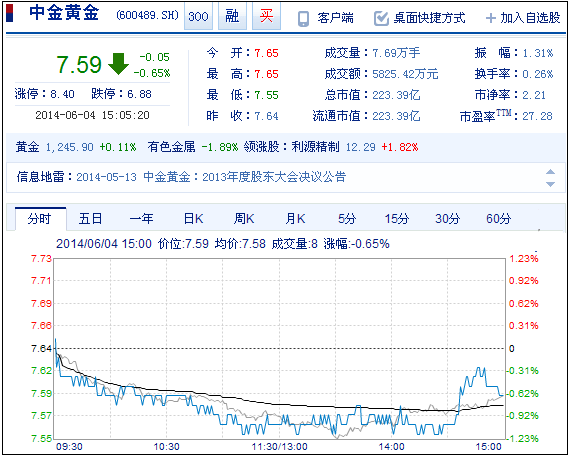569x457 pixels.
Task: Click the 7.73 price axis label
Action: coord(41,259)
